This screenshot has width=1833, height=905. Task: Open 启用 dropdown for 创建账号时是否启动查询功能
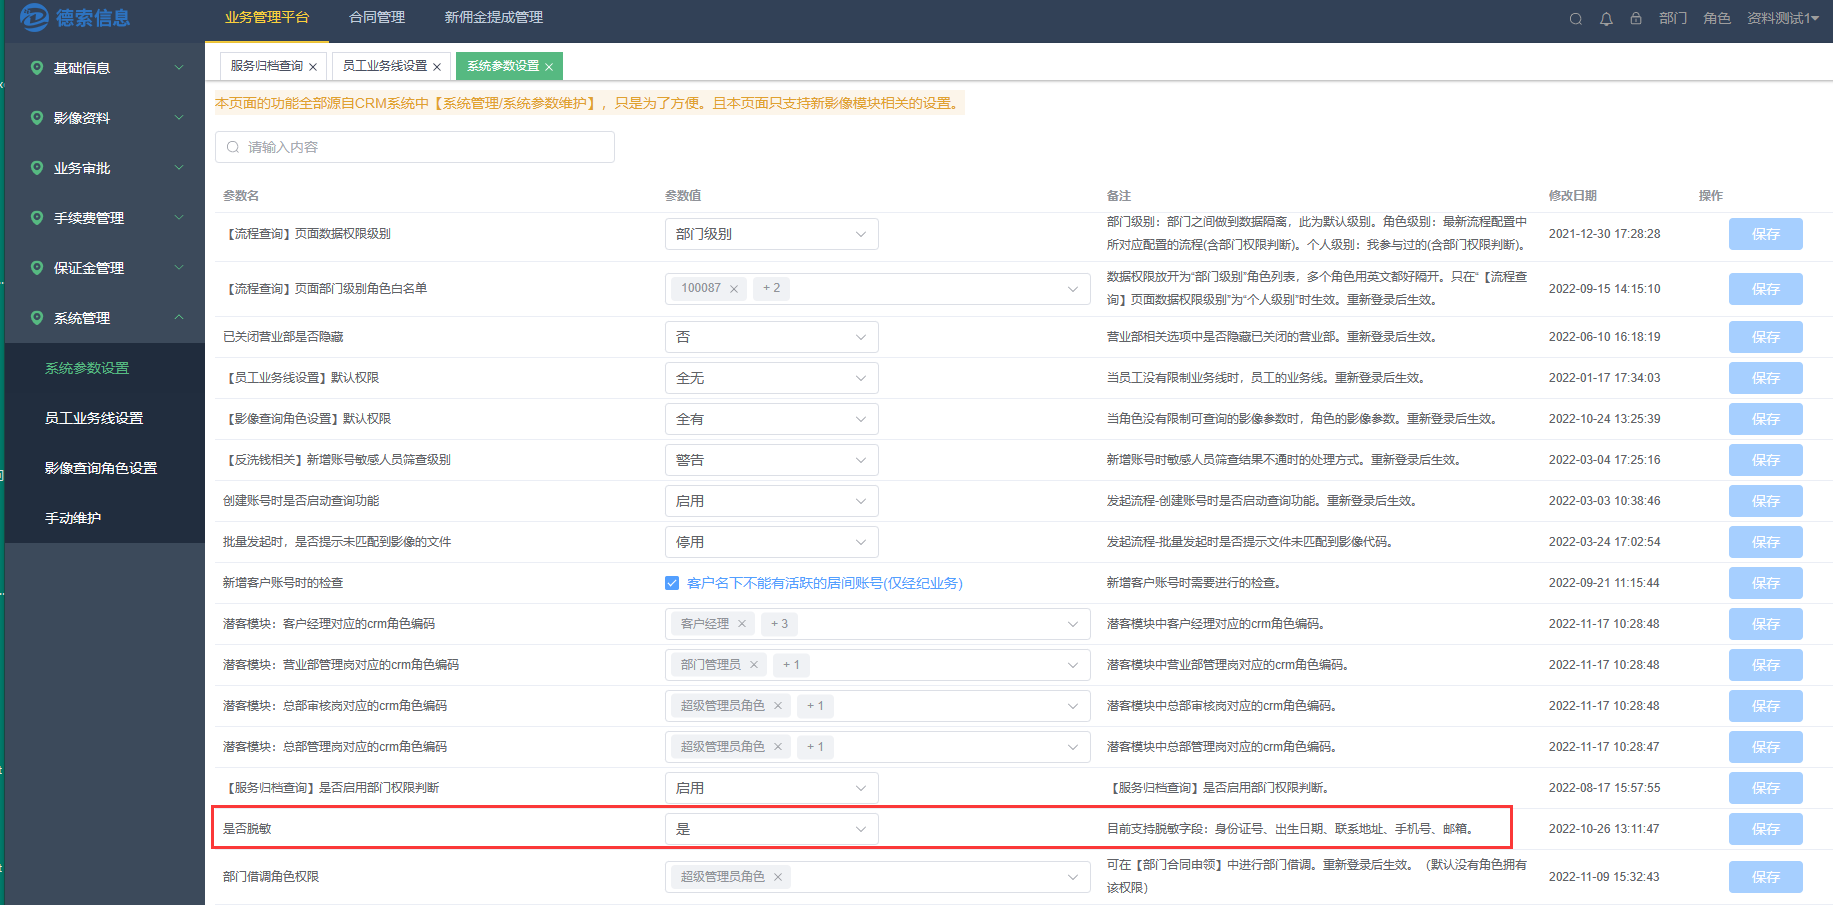[772, 501]
